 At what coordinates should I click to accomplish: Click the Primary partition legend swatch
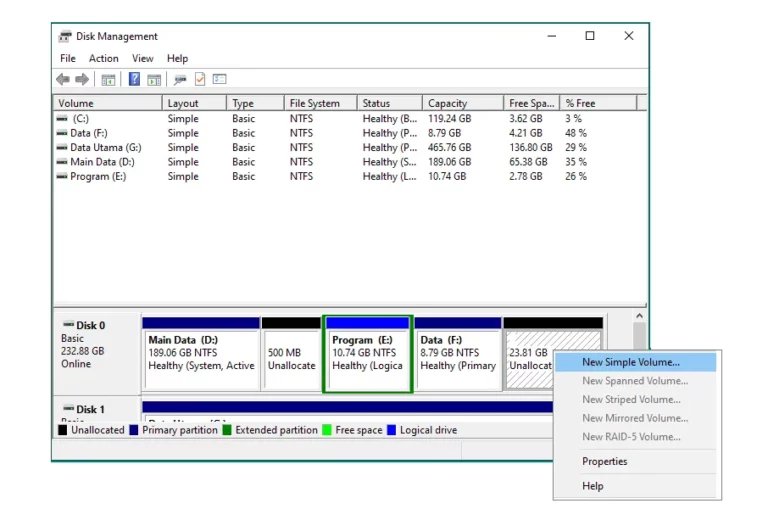[x=134, y=430]
